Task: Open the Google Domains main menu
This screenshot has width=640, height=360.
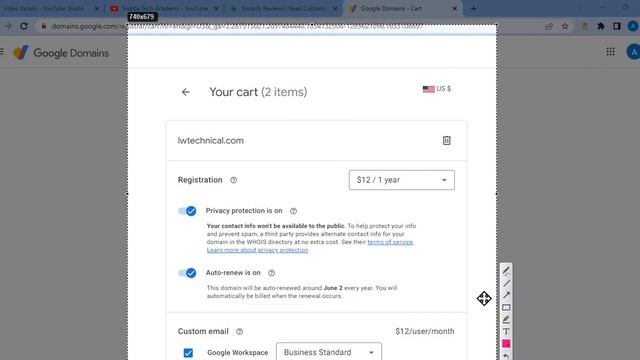Action: coord(2,52)
